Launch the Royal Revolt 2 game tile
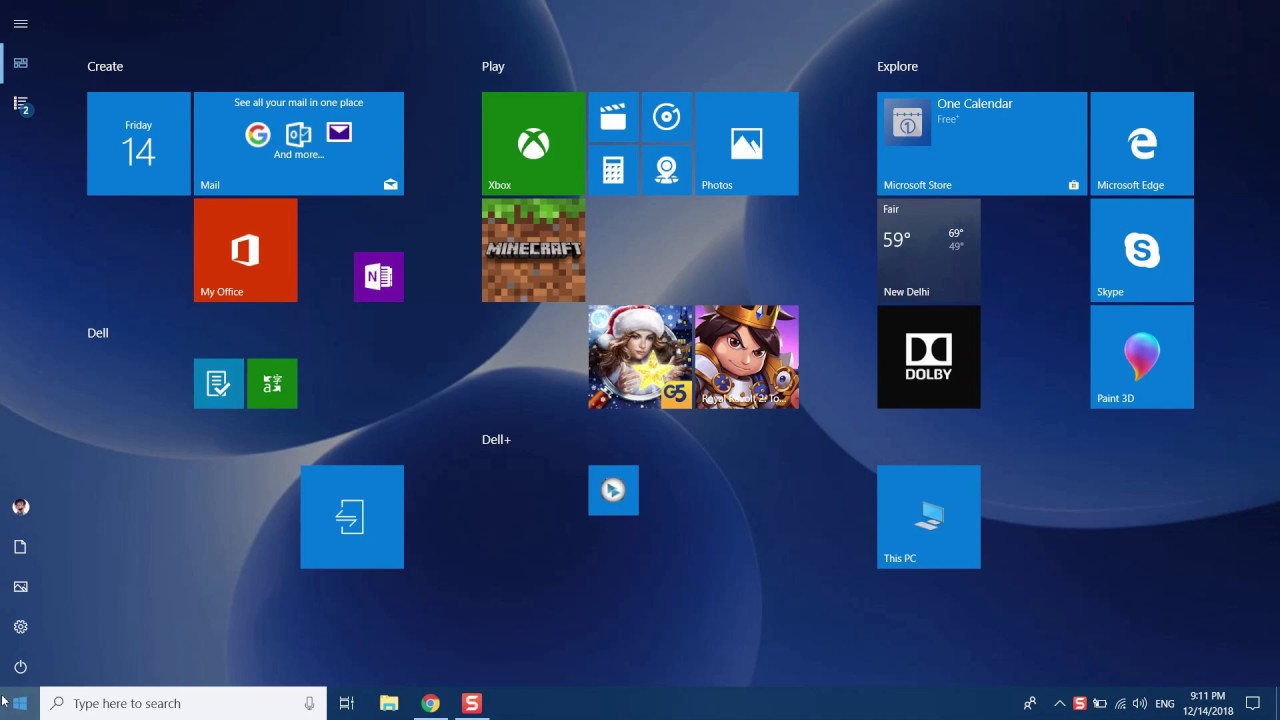Image resolution: width=1280 pixels, height=720 pixels. click(x=746, y=357)
